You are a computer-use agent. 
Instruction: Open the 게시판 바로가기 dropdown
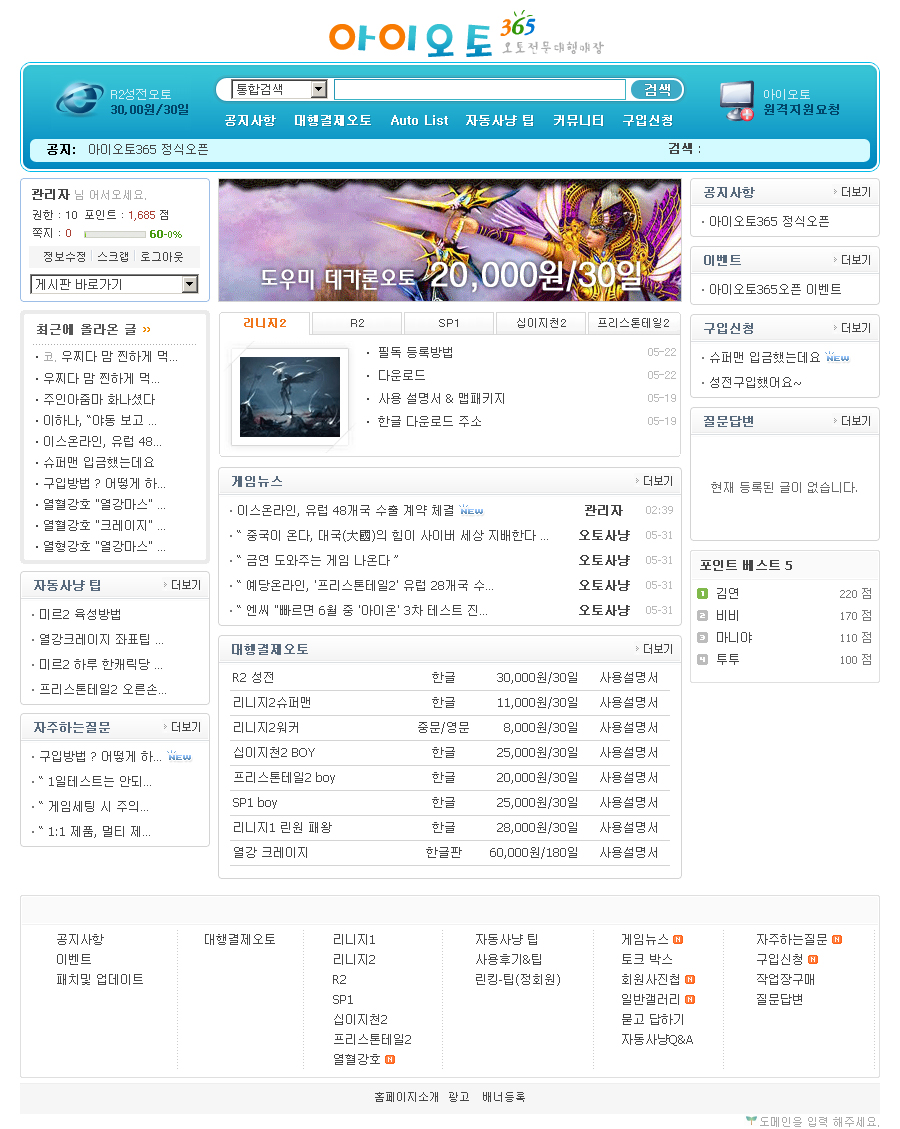(114, 284)
